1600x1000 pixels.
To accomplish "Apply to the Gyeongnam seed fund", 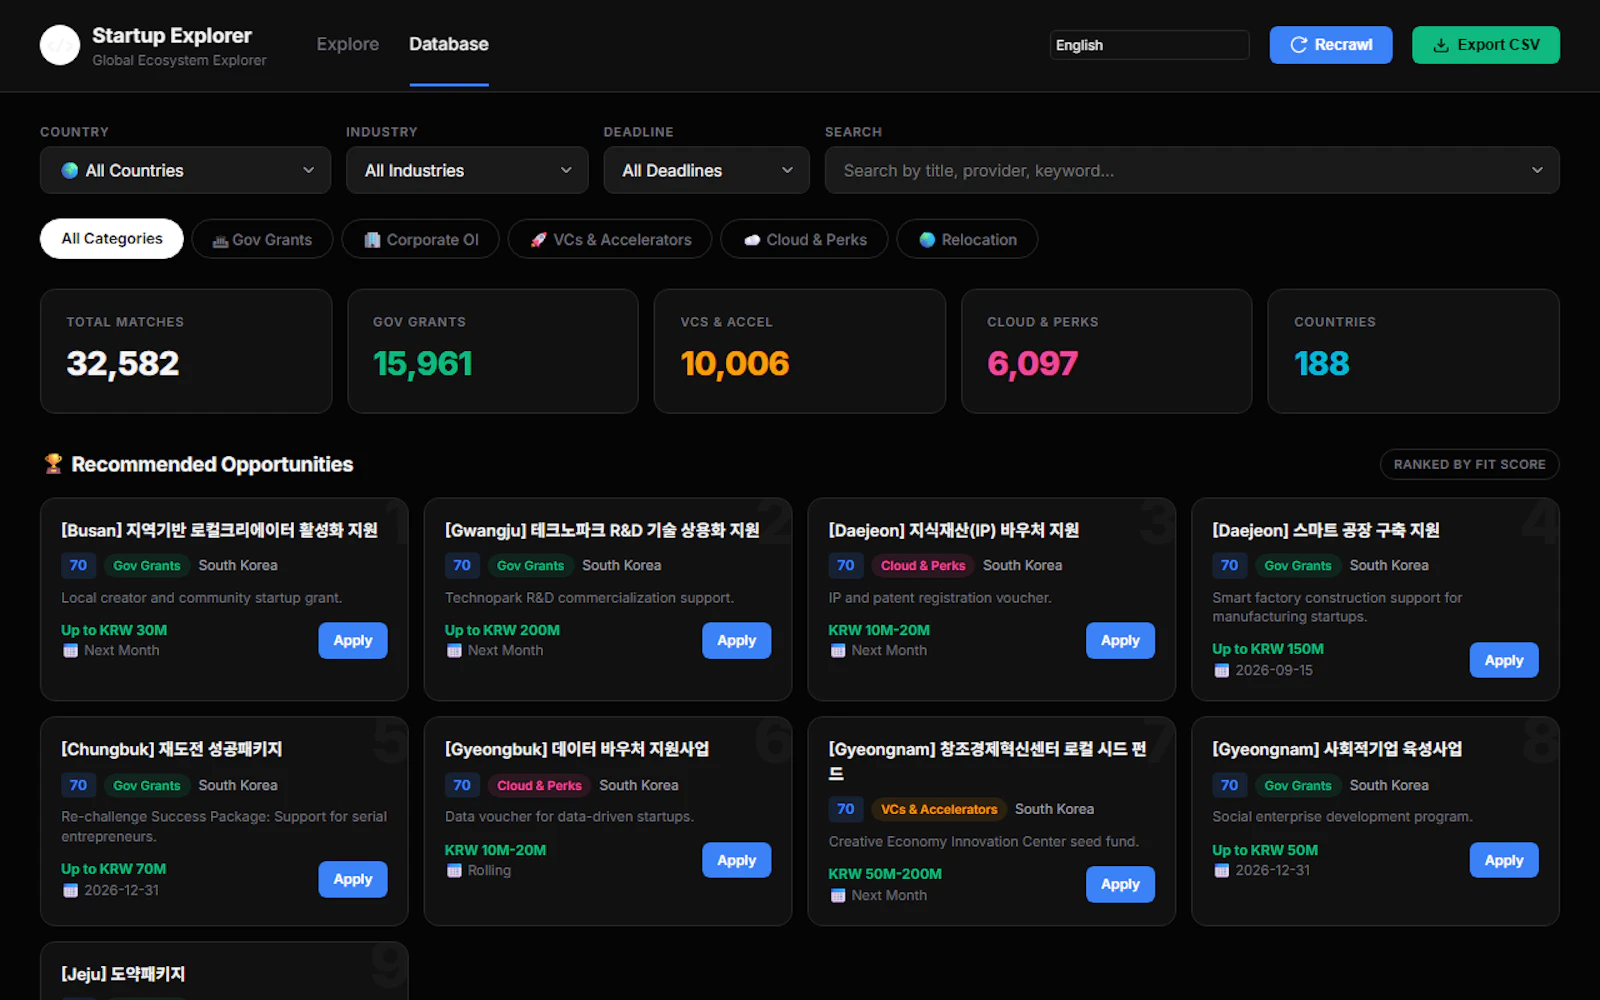I will 1120,885.
